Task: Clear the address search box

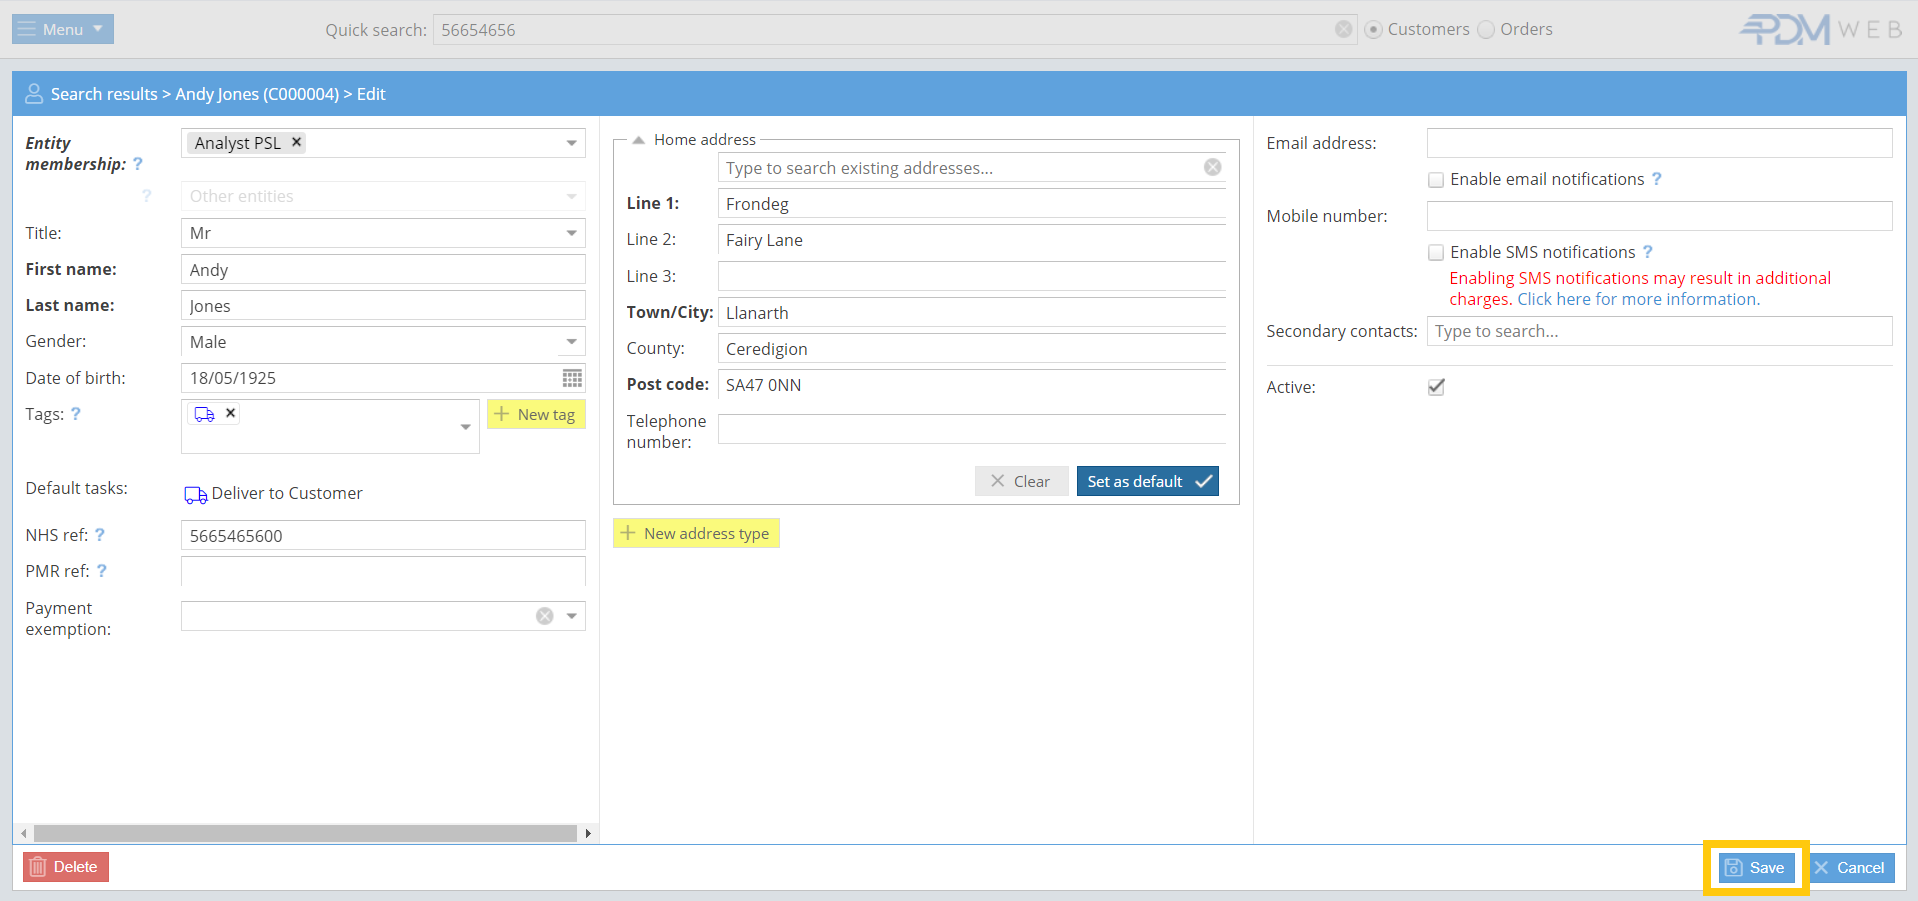Action: 1212,168
